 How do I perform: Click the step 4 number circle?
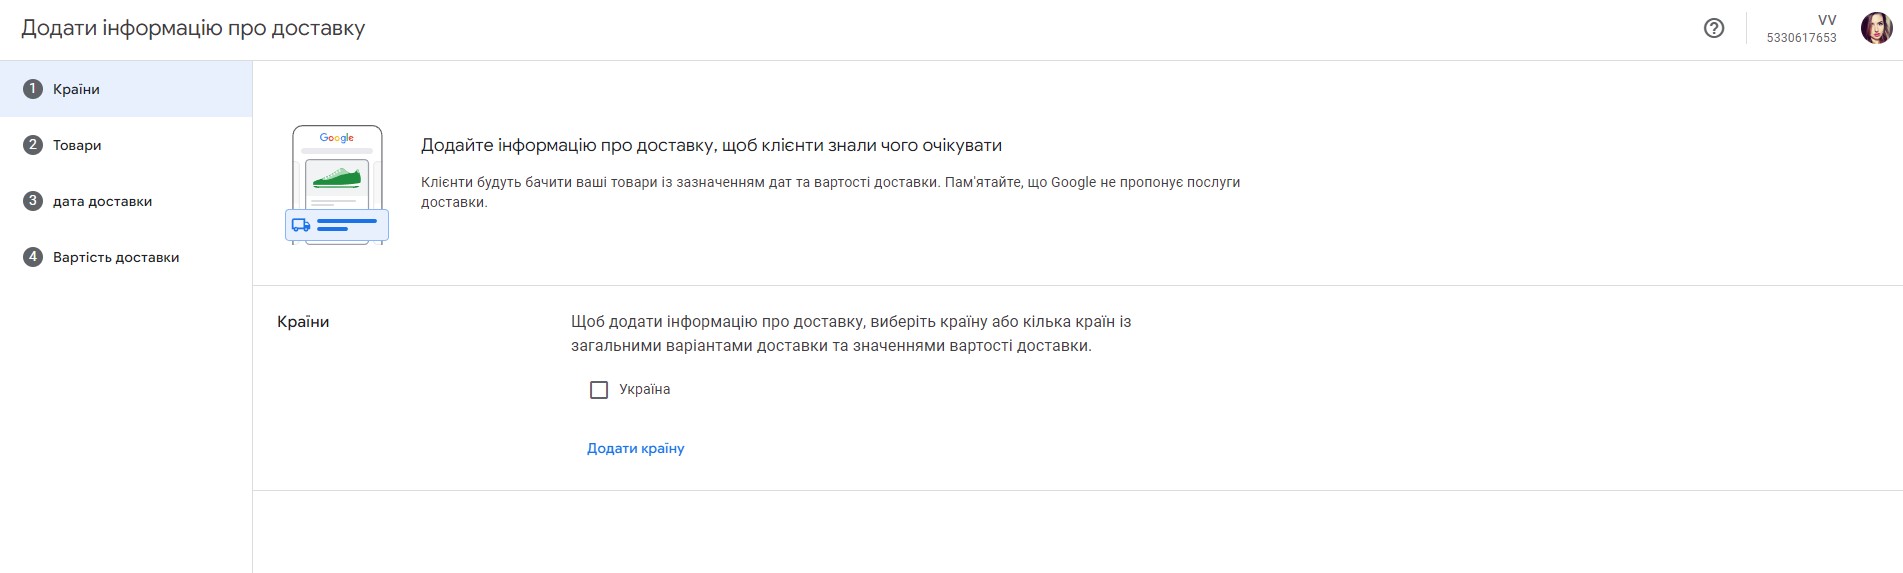pyautogui.click(x=32, y=257)
